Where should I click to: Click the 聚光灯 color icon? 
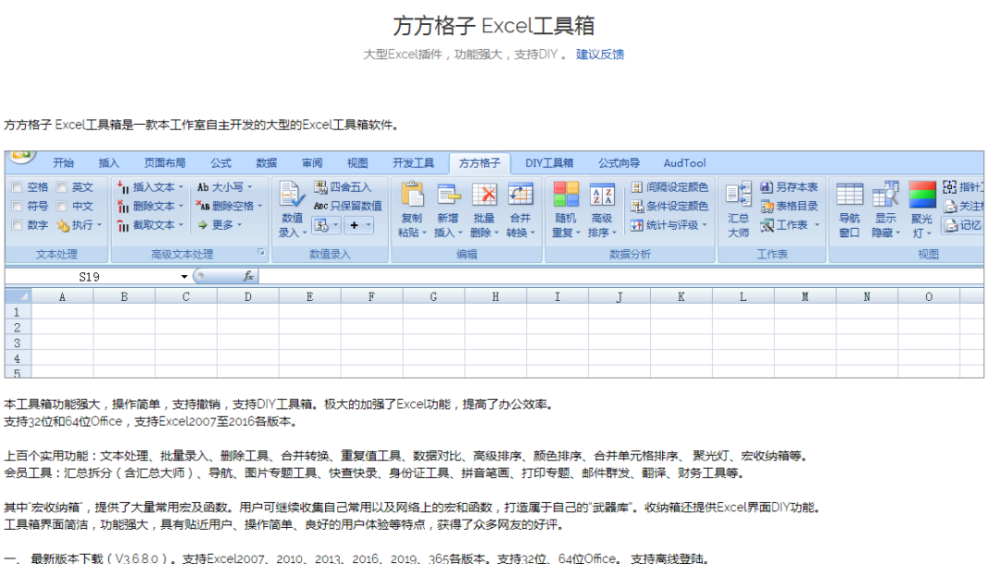coord(922,195)
